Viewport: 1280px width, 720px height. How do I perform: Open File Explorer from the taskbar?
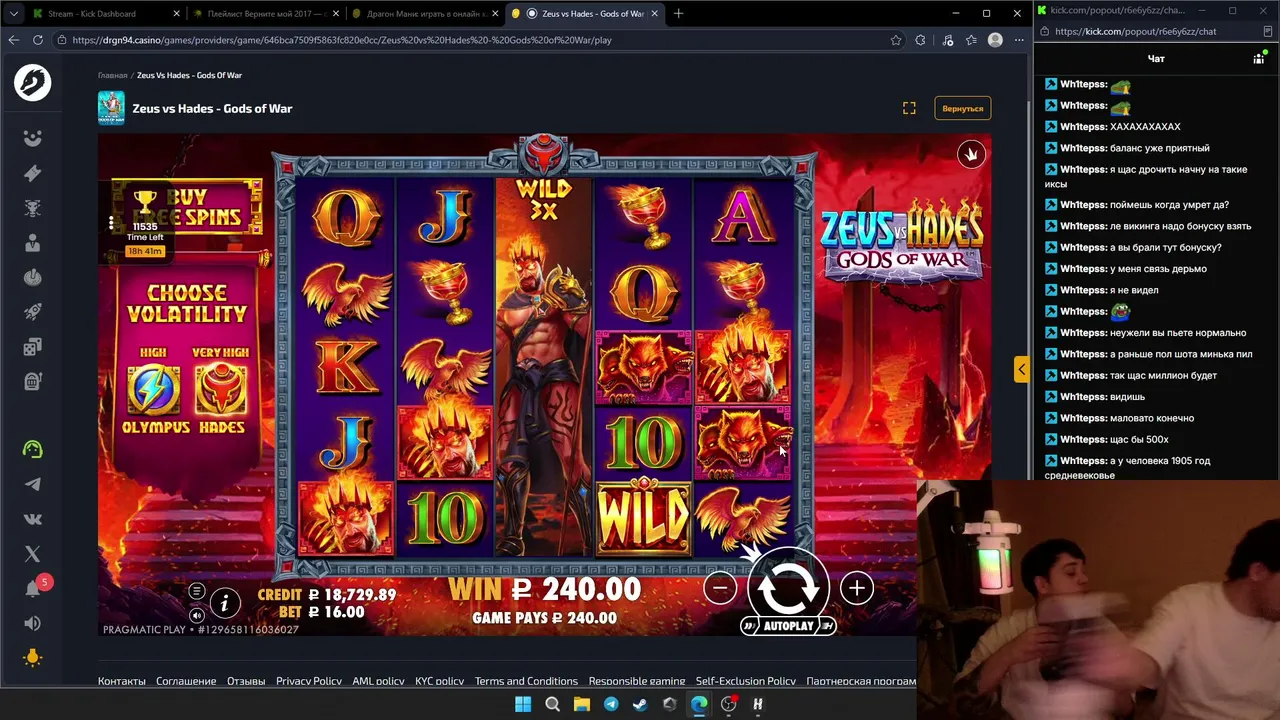coord(582,704)
